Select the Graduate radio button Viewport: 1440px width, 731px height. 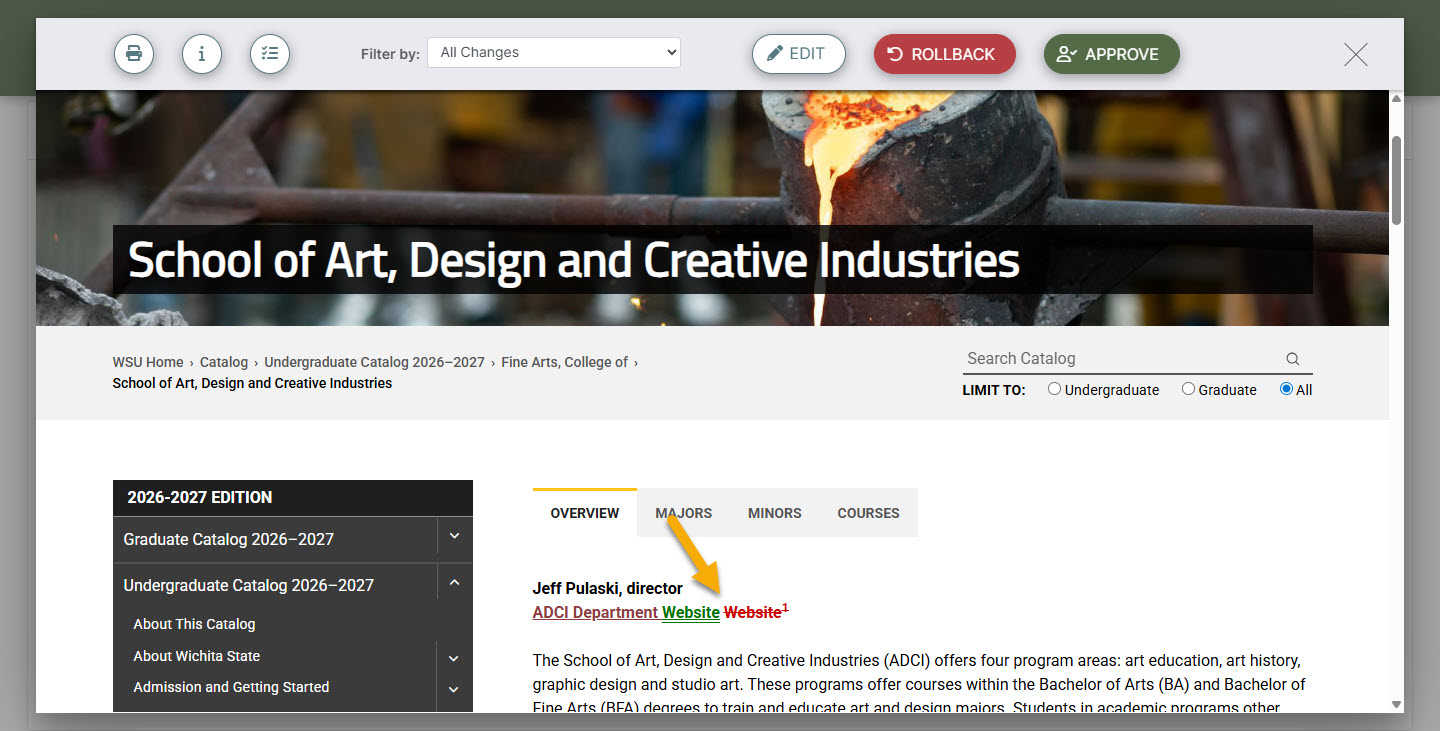coord(1188,389)
